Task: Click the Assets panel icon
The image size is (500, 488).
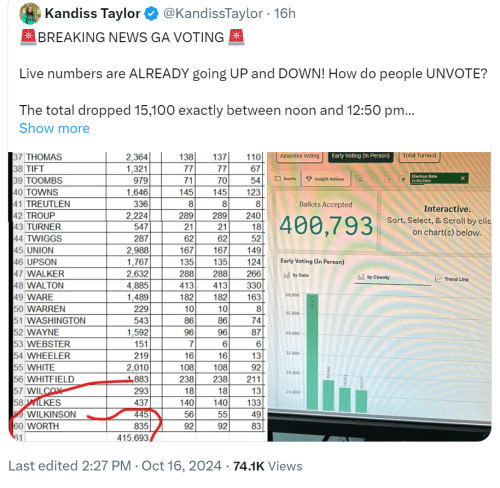Action: pos(278,179)
